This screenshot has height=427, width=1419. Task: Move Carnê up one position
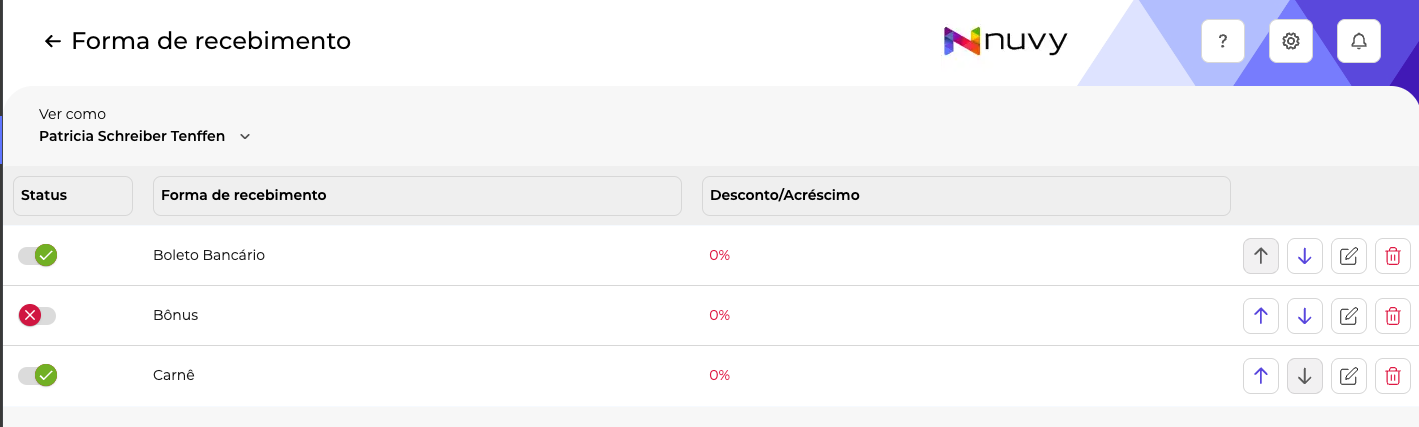coord(1260,376)
